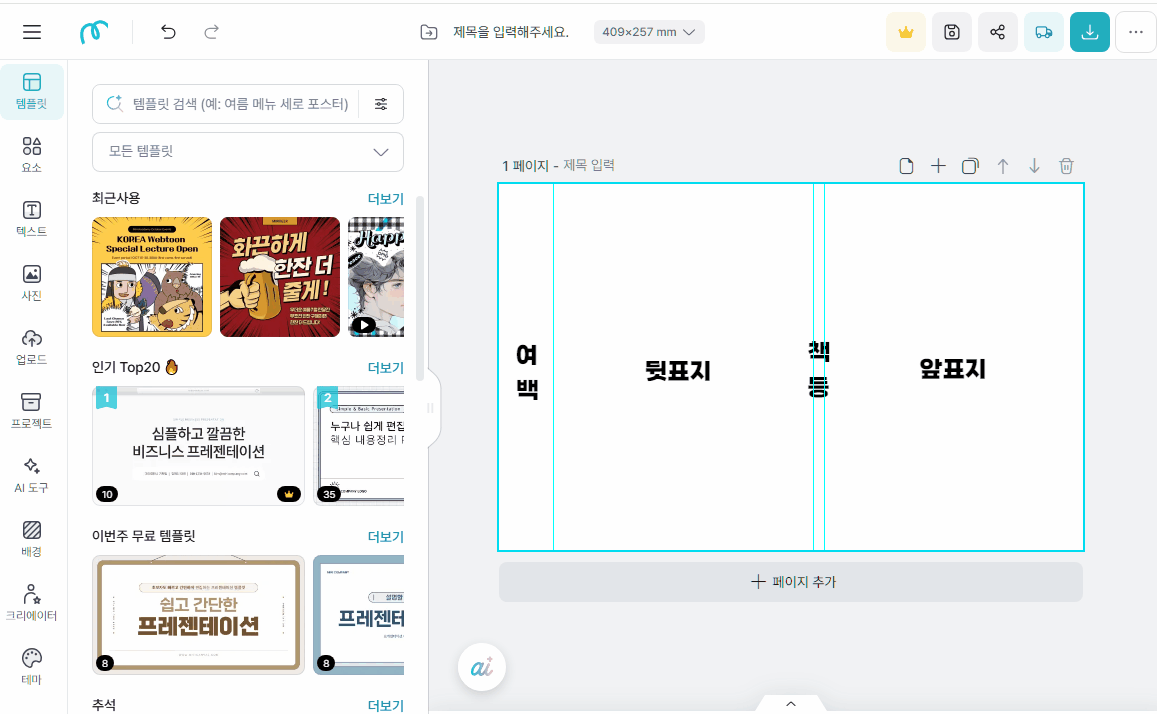Screen dimensions: 1157x714
Task: Open the 모든 템플릿 dropdown
Action: click(x=247, y=152)
